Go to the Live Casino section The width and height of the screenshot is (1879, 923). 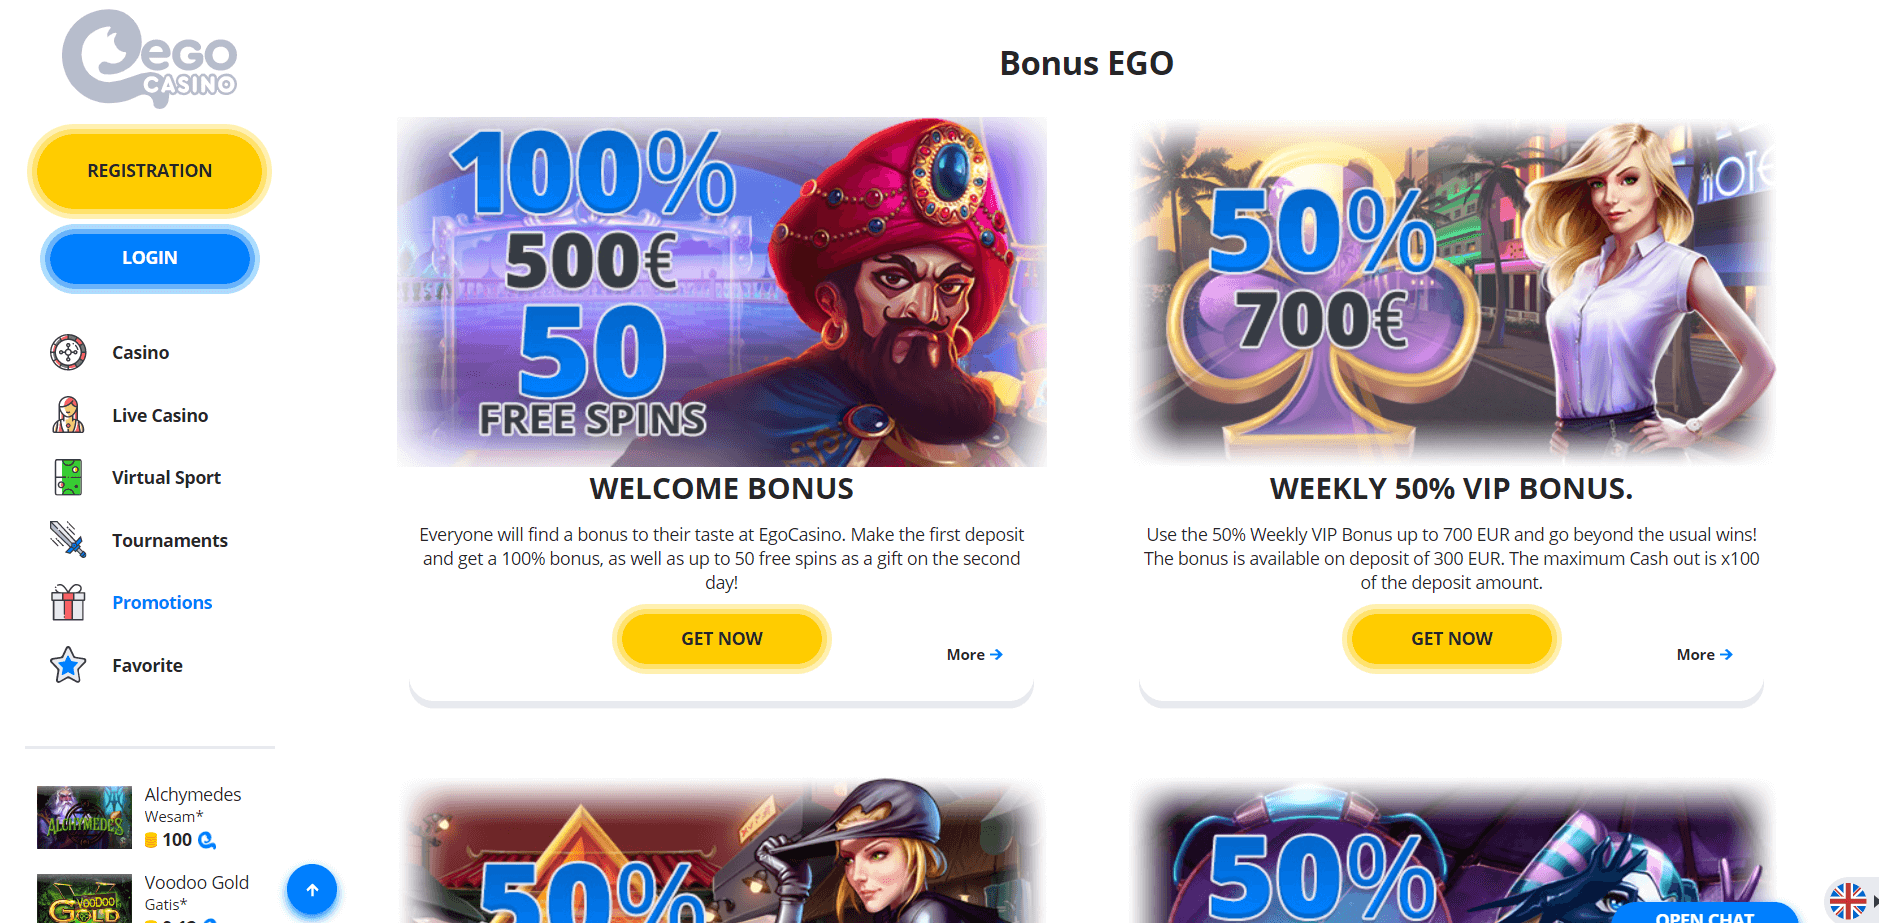(160, 416)
